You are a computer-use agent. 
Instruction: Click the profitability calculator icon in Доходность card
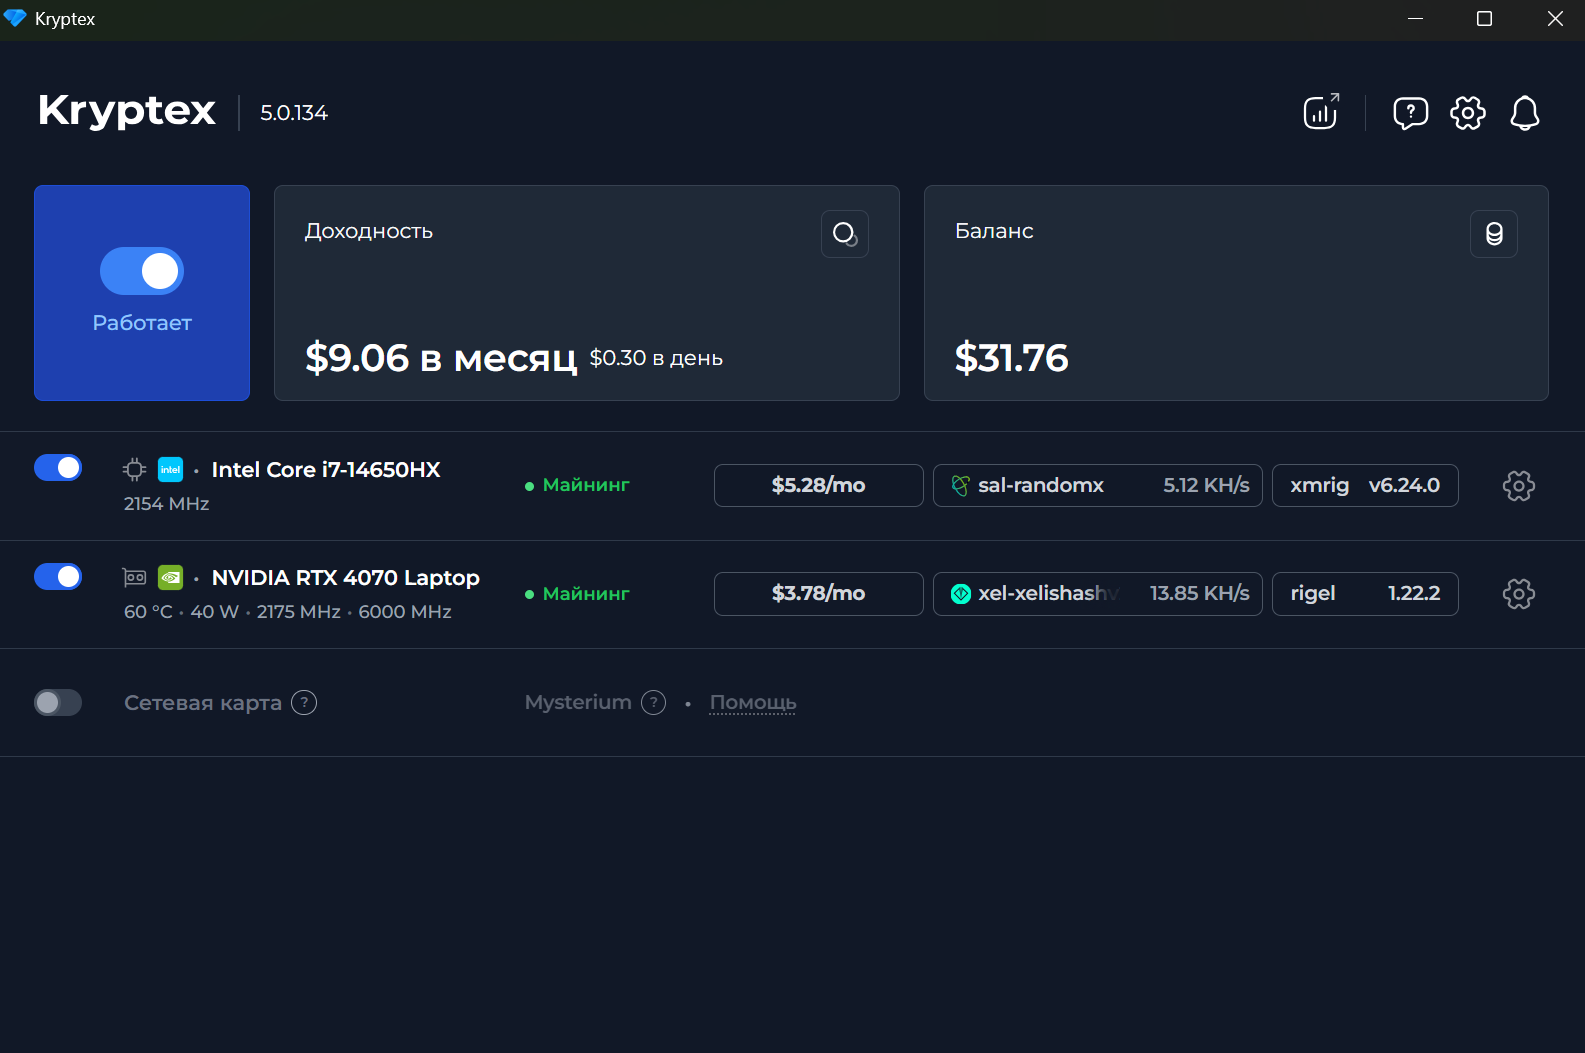pyautogui.click(x=845, y=234)
